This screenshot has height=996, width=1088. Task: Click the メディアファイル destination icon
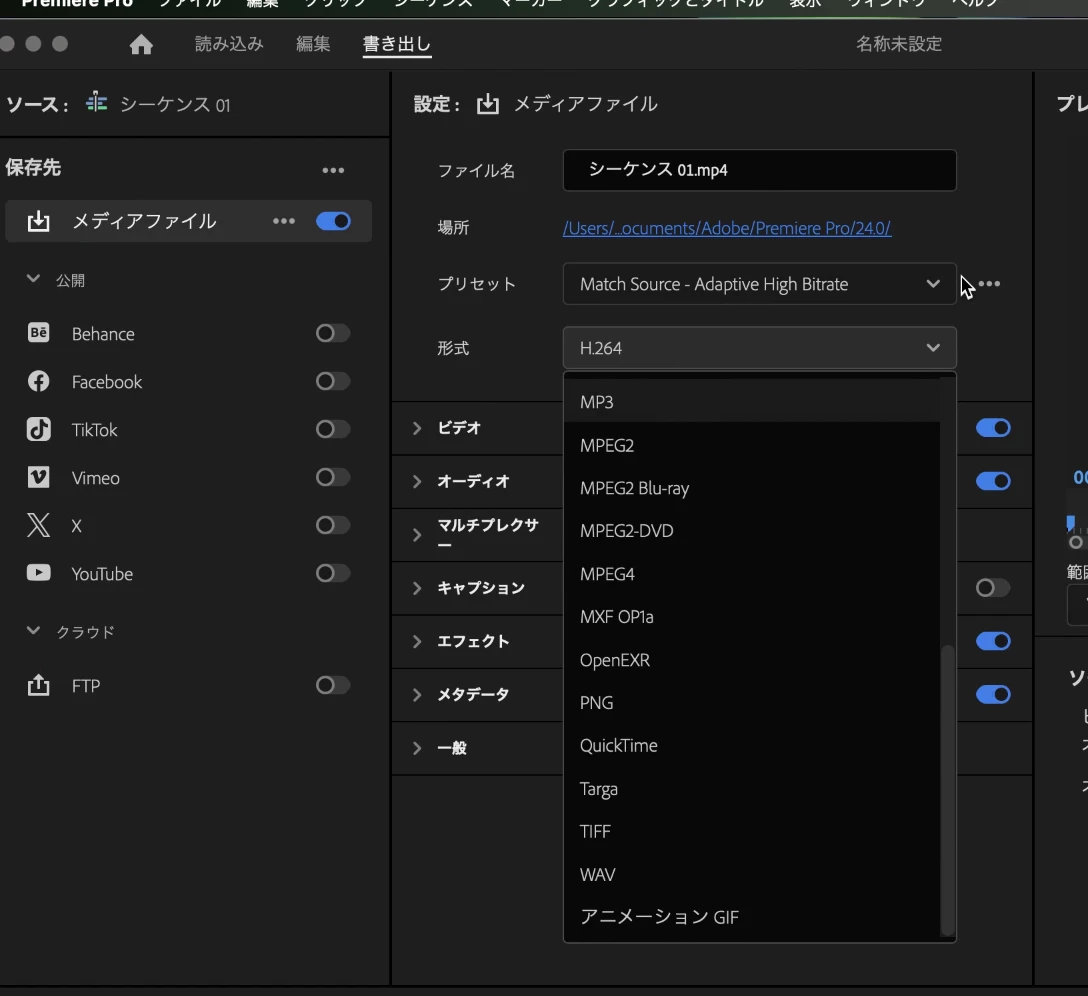(39, 221)
